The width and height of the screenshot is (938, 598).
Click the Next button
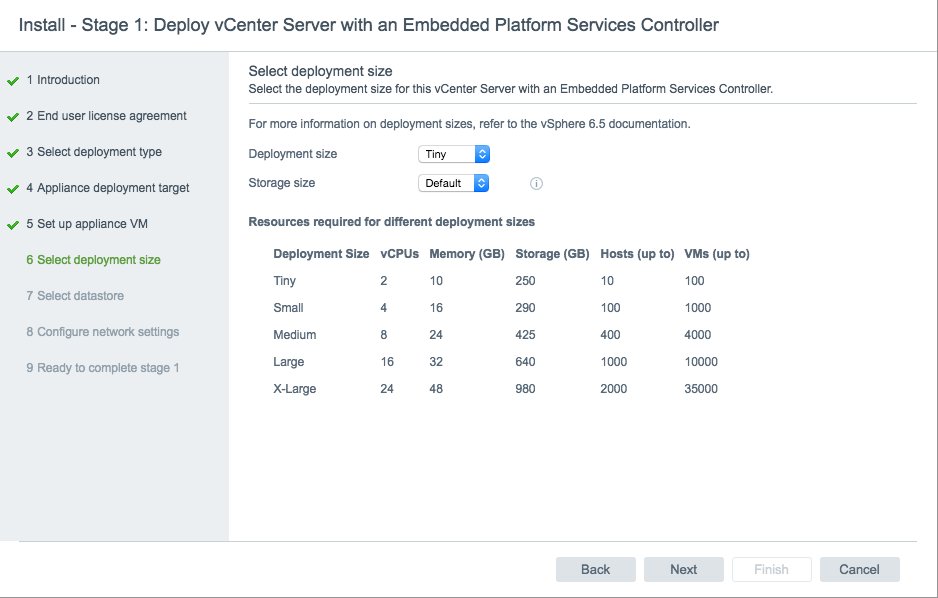(x=683, y=569)
